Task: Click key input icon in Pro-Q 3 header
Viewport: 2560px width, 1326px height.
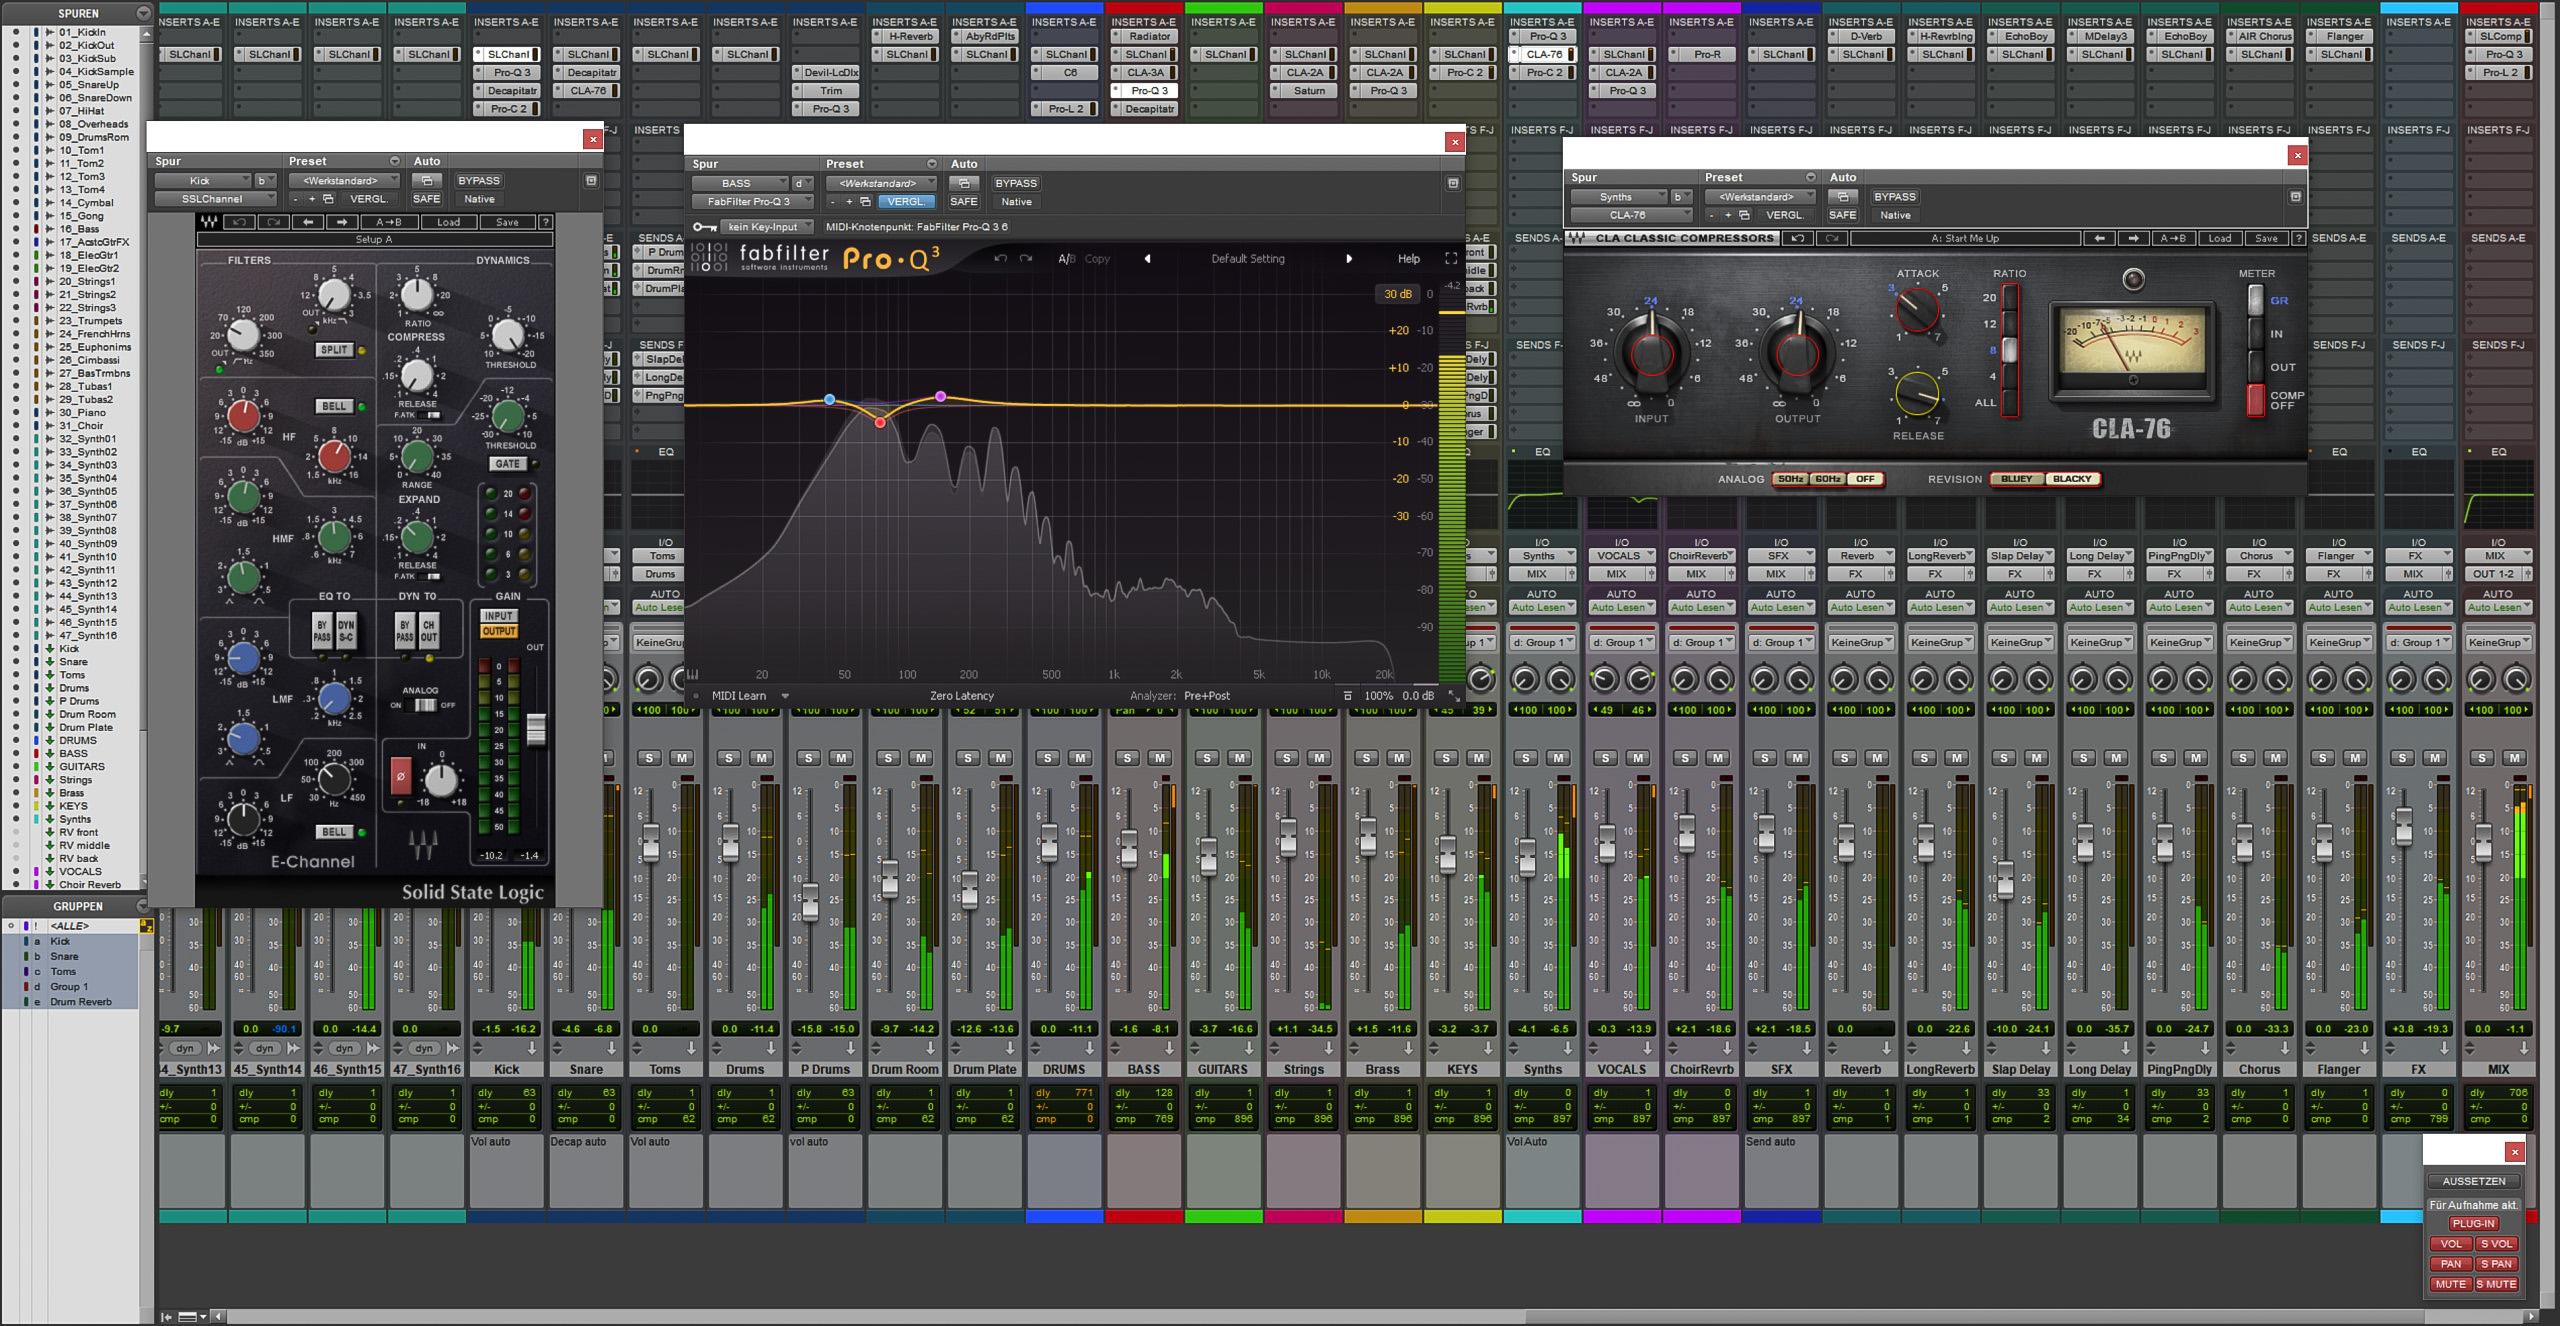Action: [x=704, y=227]
